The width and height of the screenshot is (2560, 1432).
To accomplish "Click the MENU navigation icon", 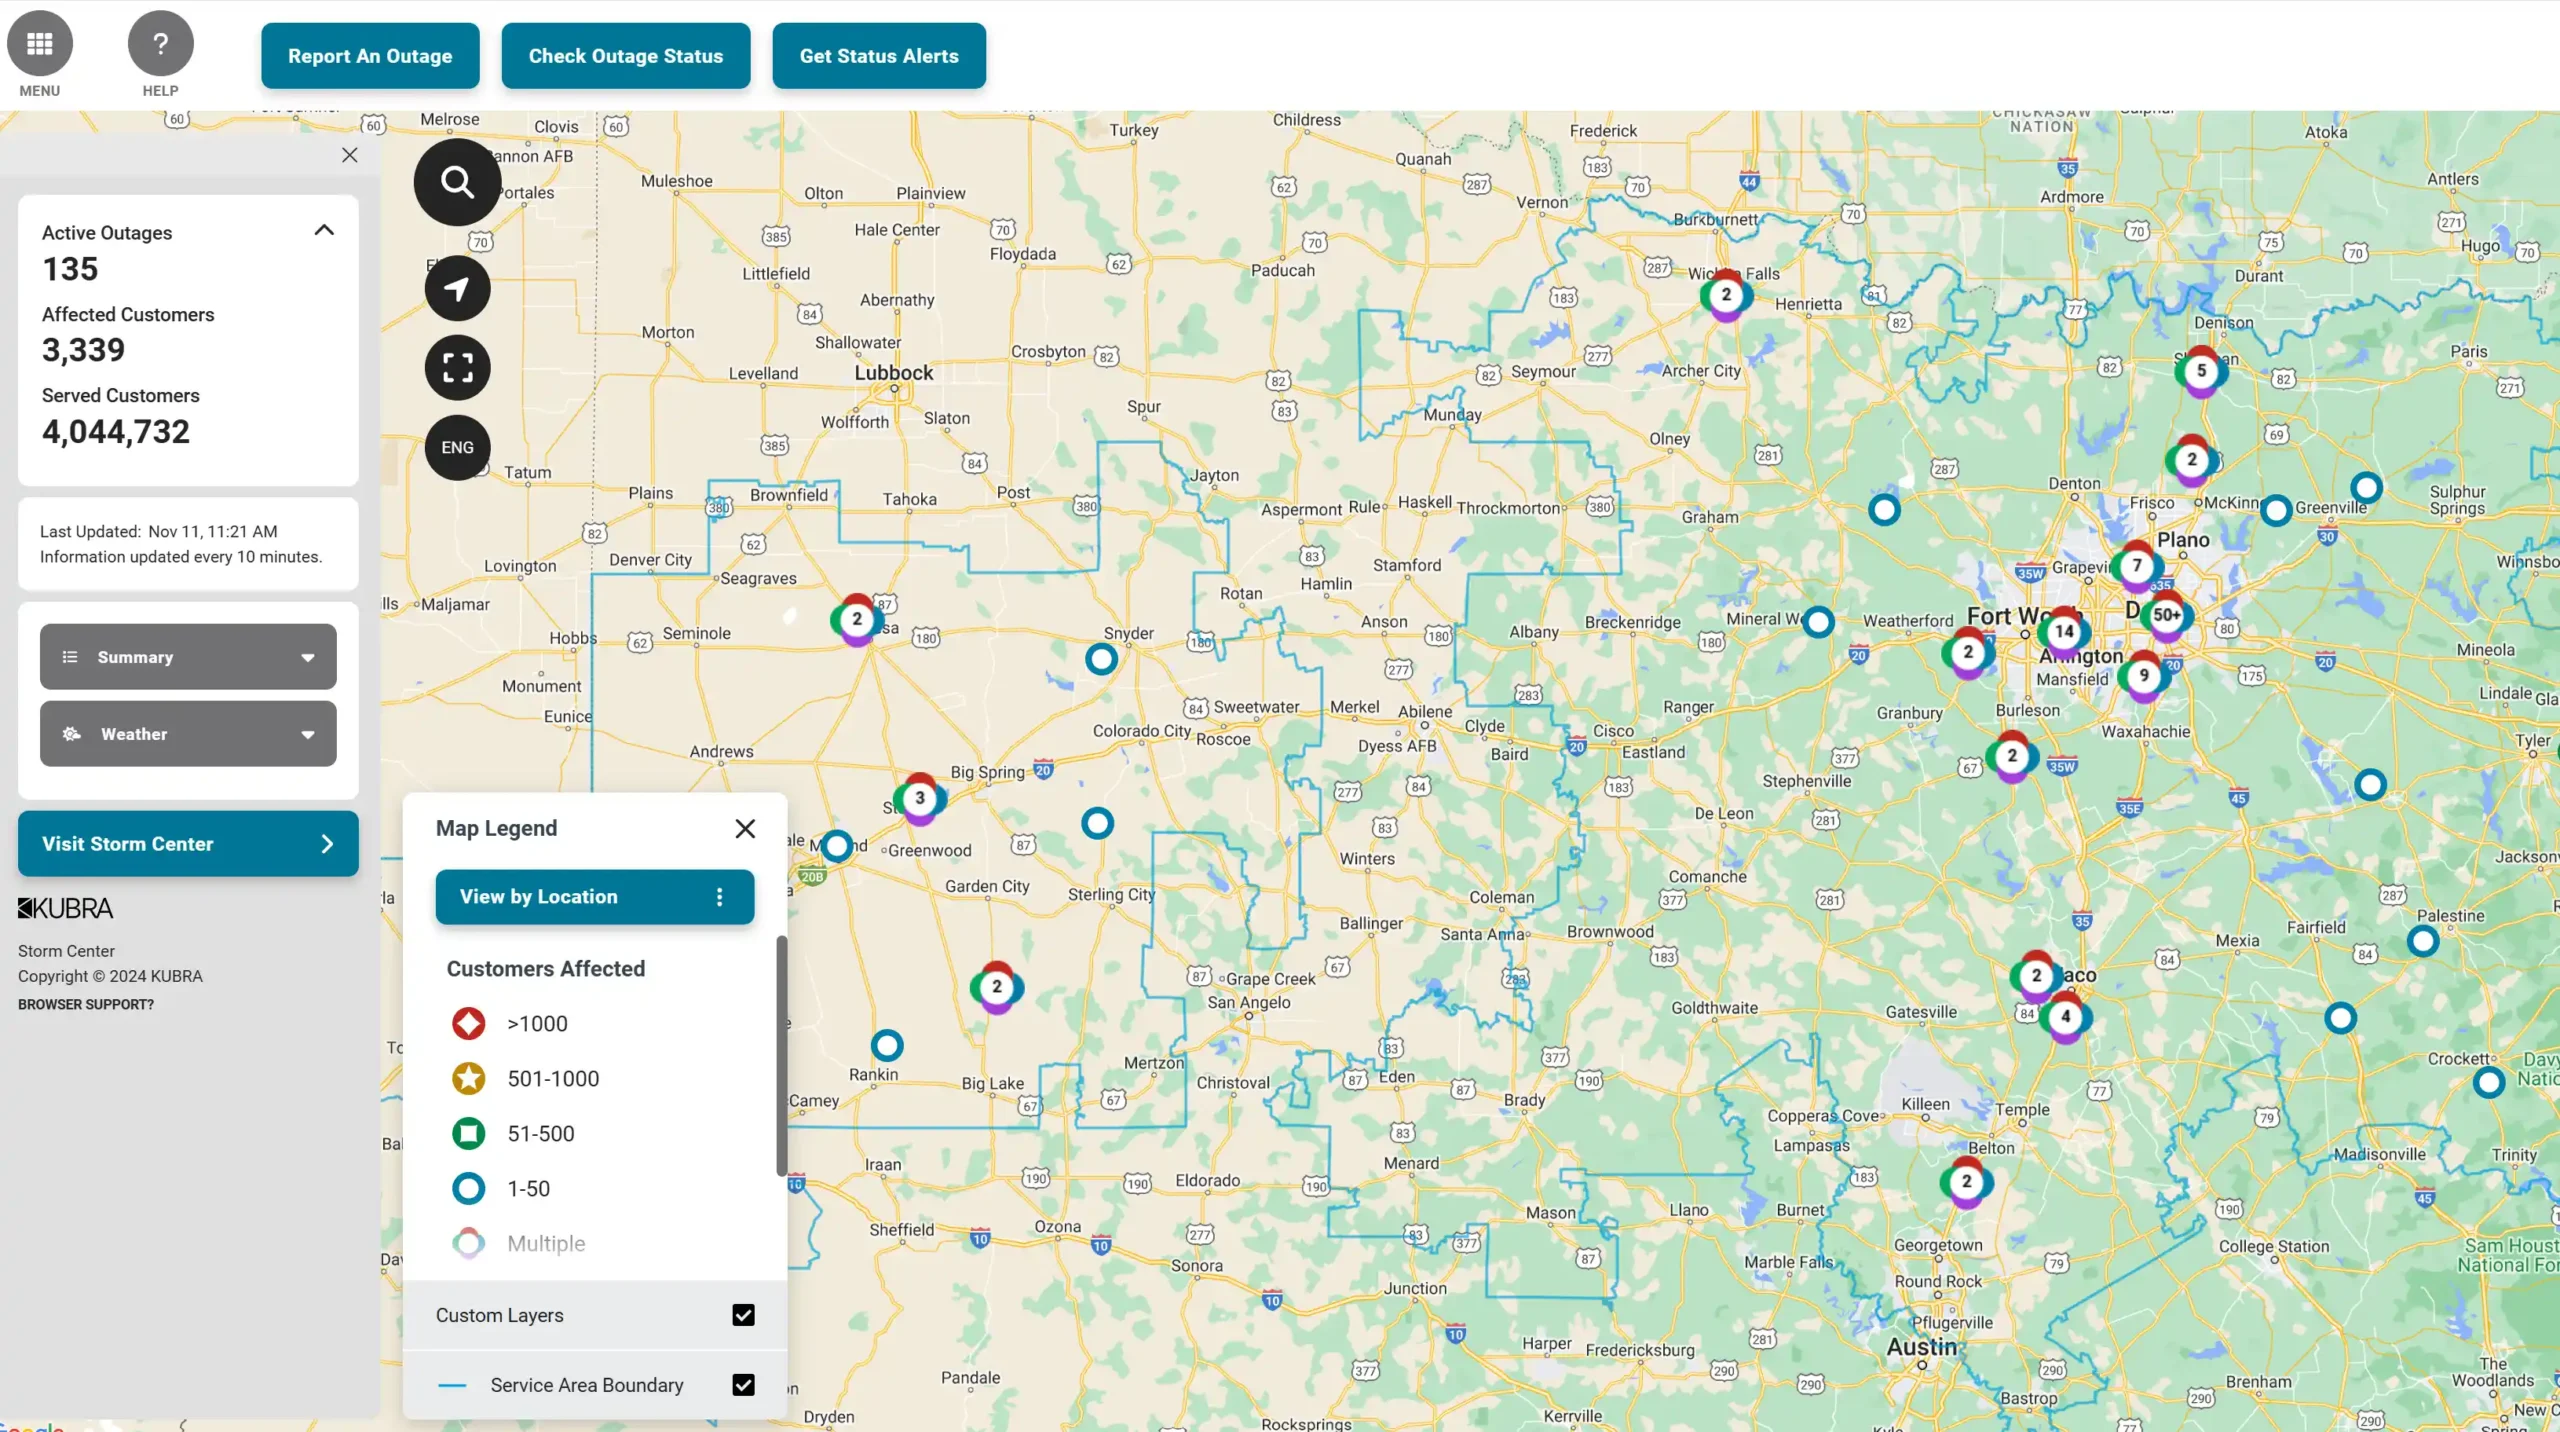I will pos(39,42).
